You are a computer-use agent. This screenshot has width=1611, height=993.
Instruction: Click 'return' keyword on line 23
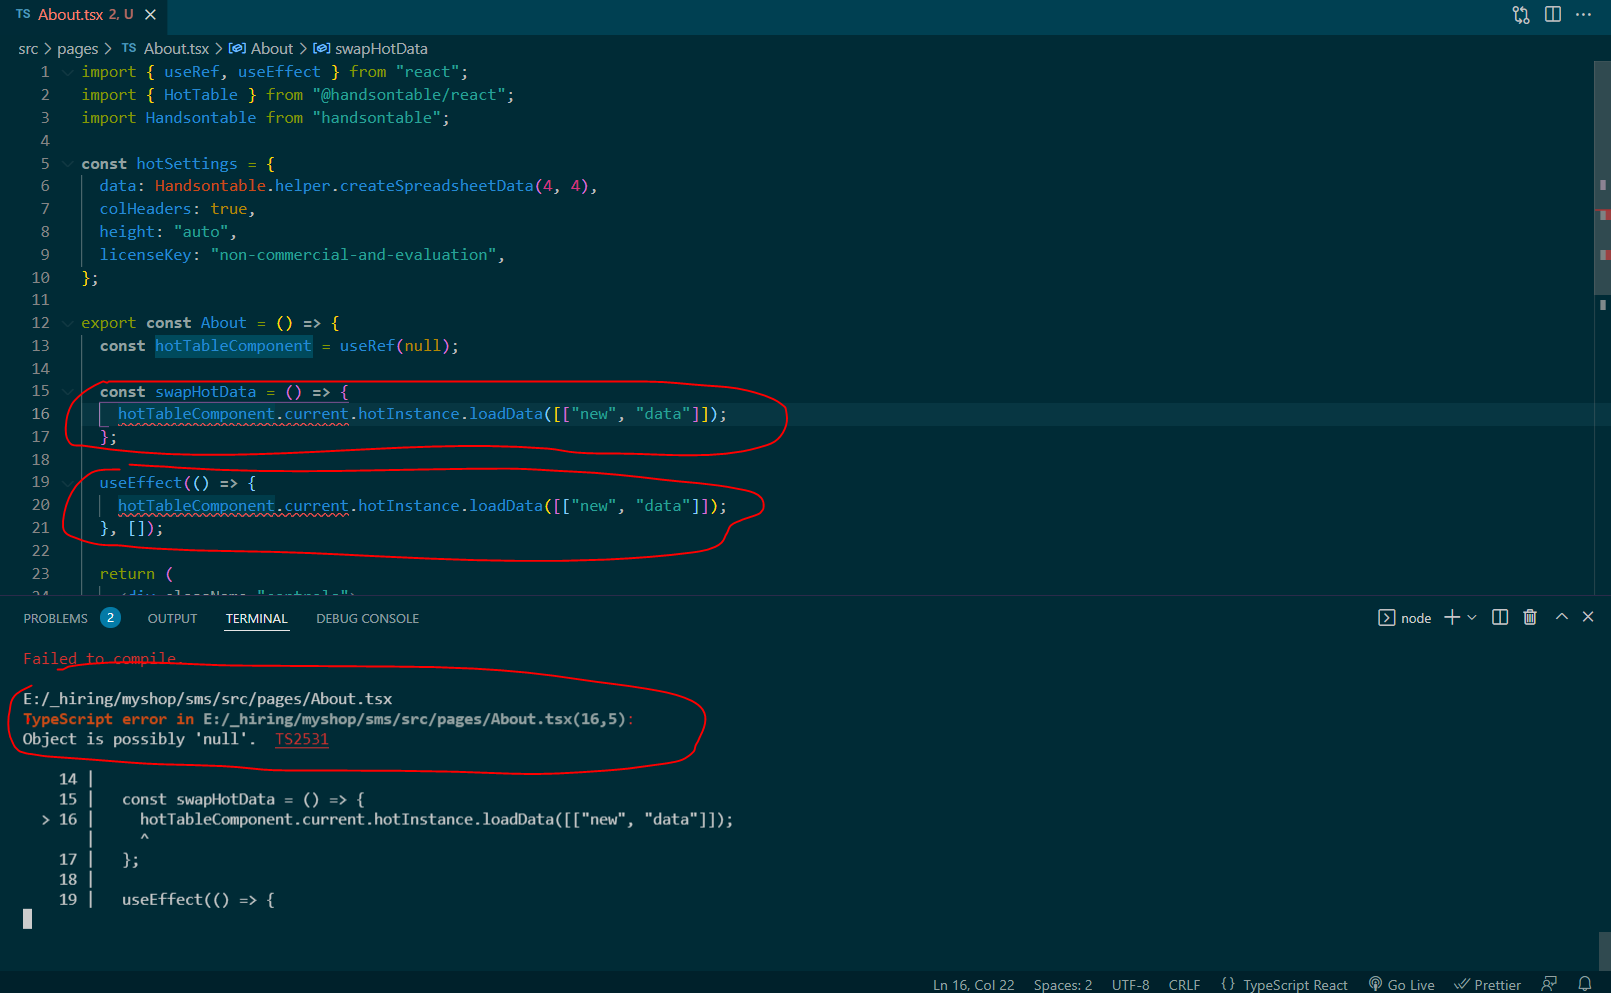[x=127, y=574]
